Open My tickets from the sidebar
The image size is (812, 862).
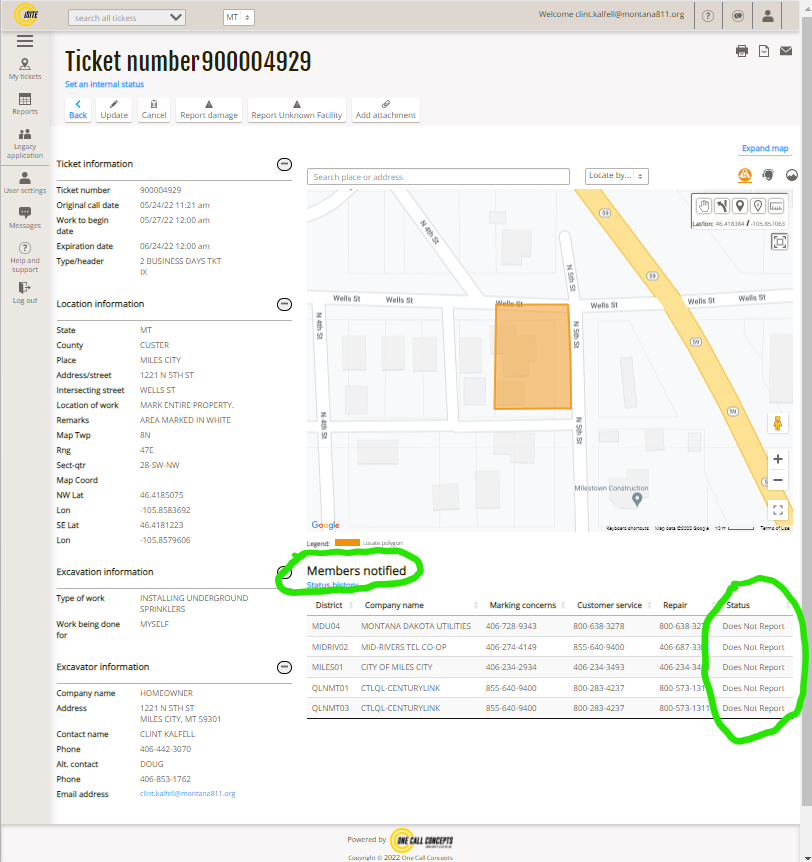click(25, 69)
